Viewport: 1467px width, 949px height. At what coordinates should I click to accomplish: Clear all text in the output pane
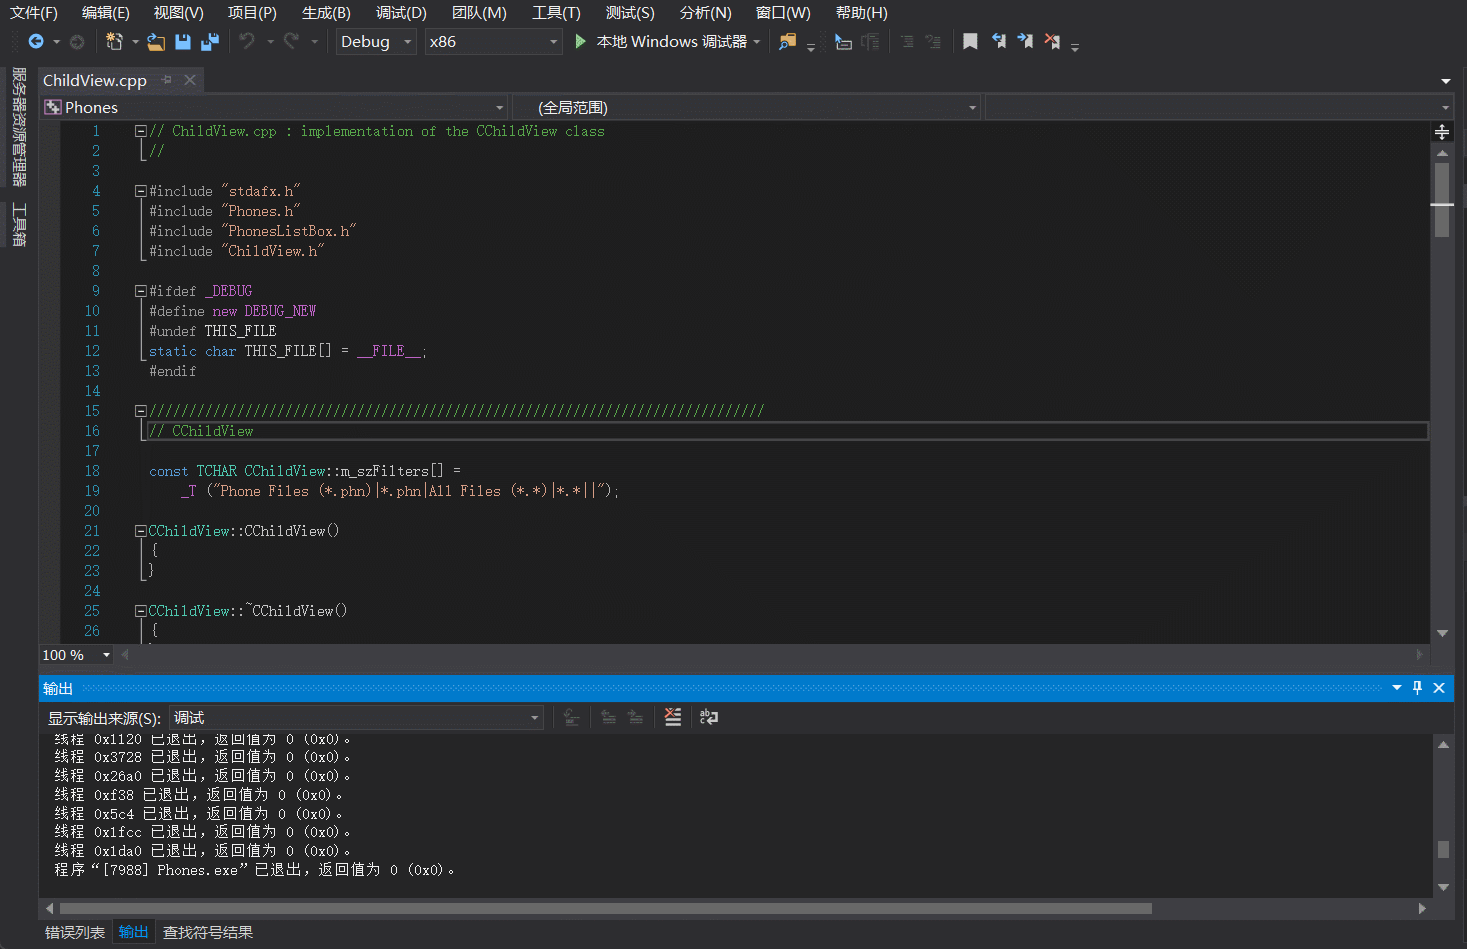(x=673, y=717)
